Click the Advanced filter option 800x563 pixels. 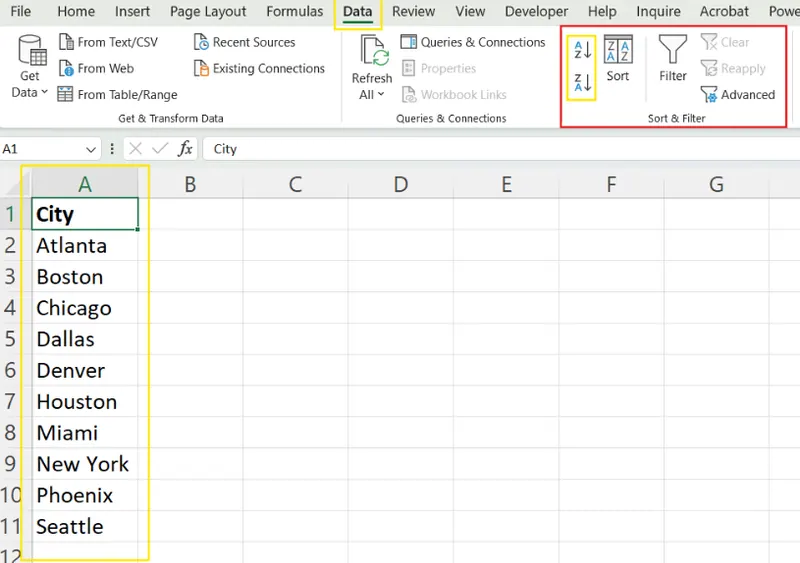tap(738, 95)
